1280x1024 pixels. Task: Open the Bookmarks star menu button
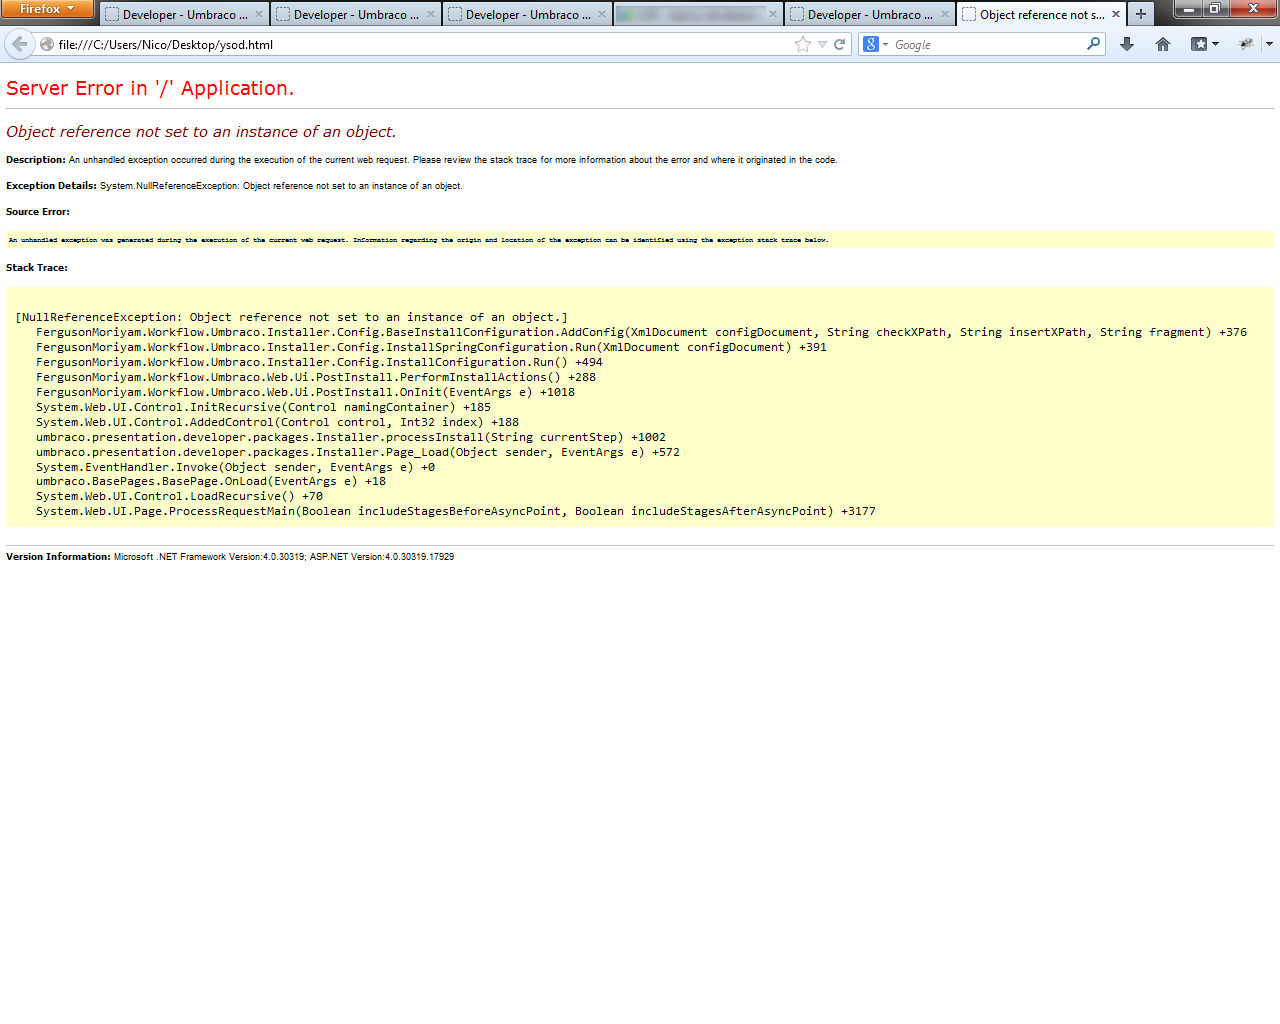tap(1204, 44)
